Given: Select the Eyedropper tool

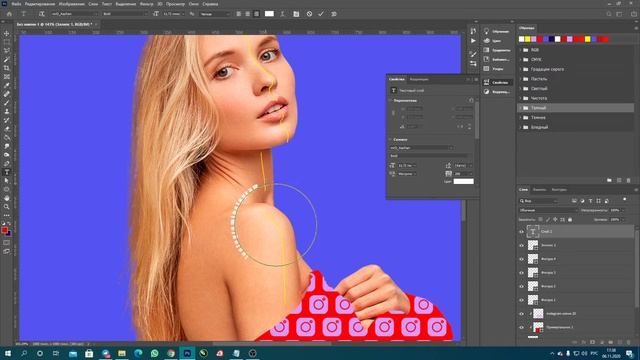Looking at the screenshot, I should pyautogui.click(x=7, y=85).
